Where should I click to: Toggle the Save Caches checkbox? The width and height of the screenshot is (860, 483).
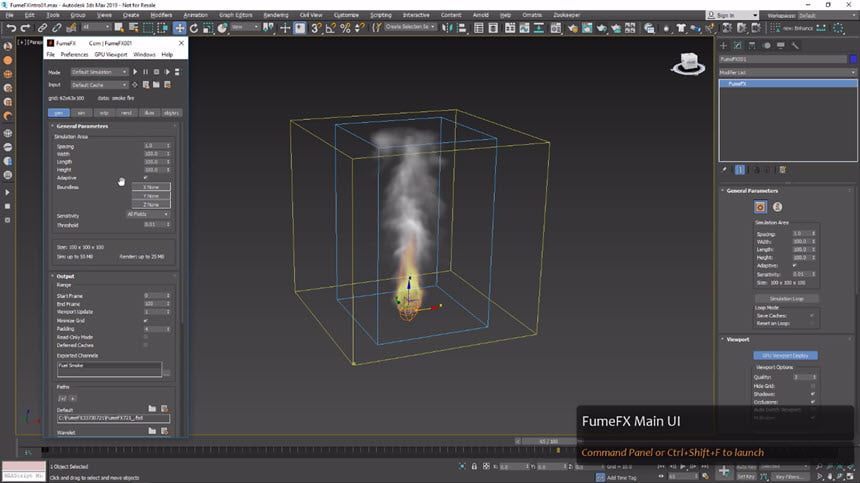[x=812, y=316]
